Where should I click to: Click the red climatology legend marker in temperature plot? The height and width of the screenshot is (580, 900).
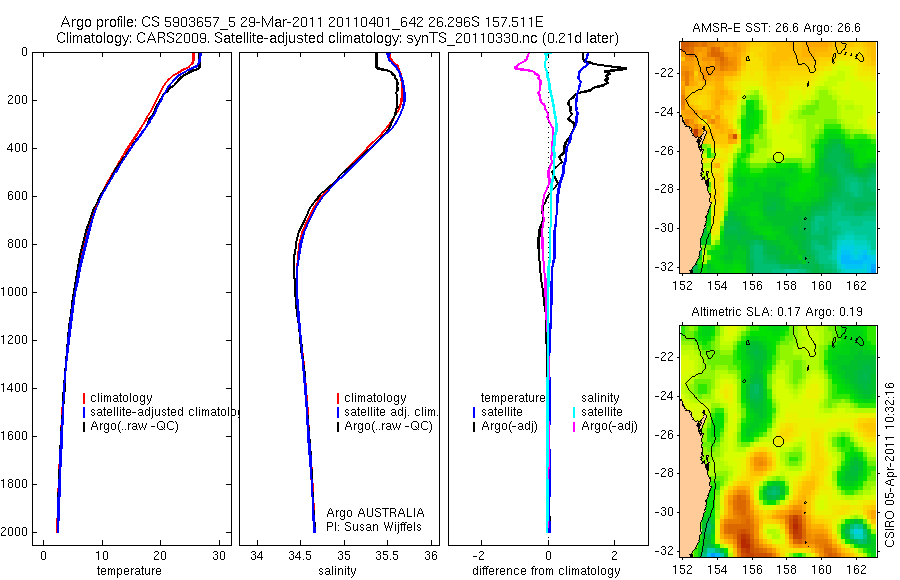pos(84,398)
